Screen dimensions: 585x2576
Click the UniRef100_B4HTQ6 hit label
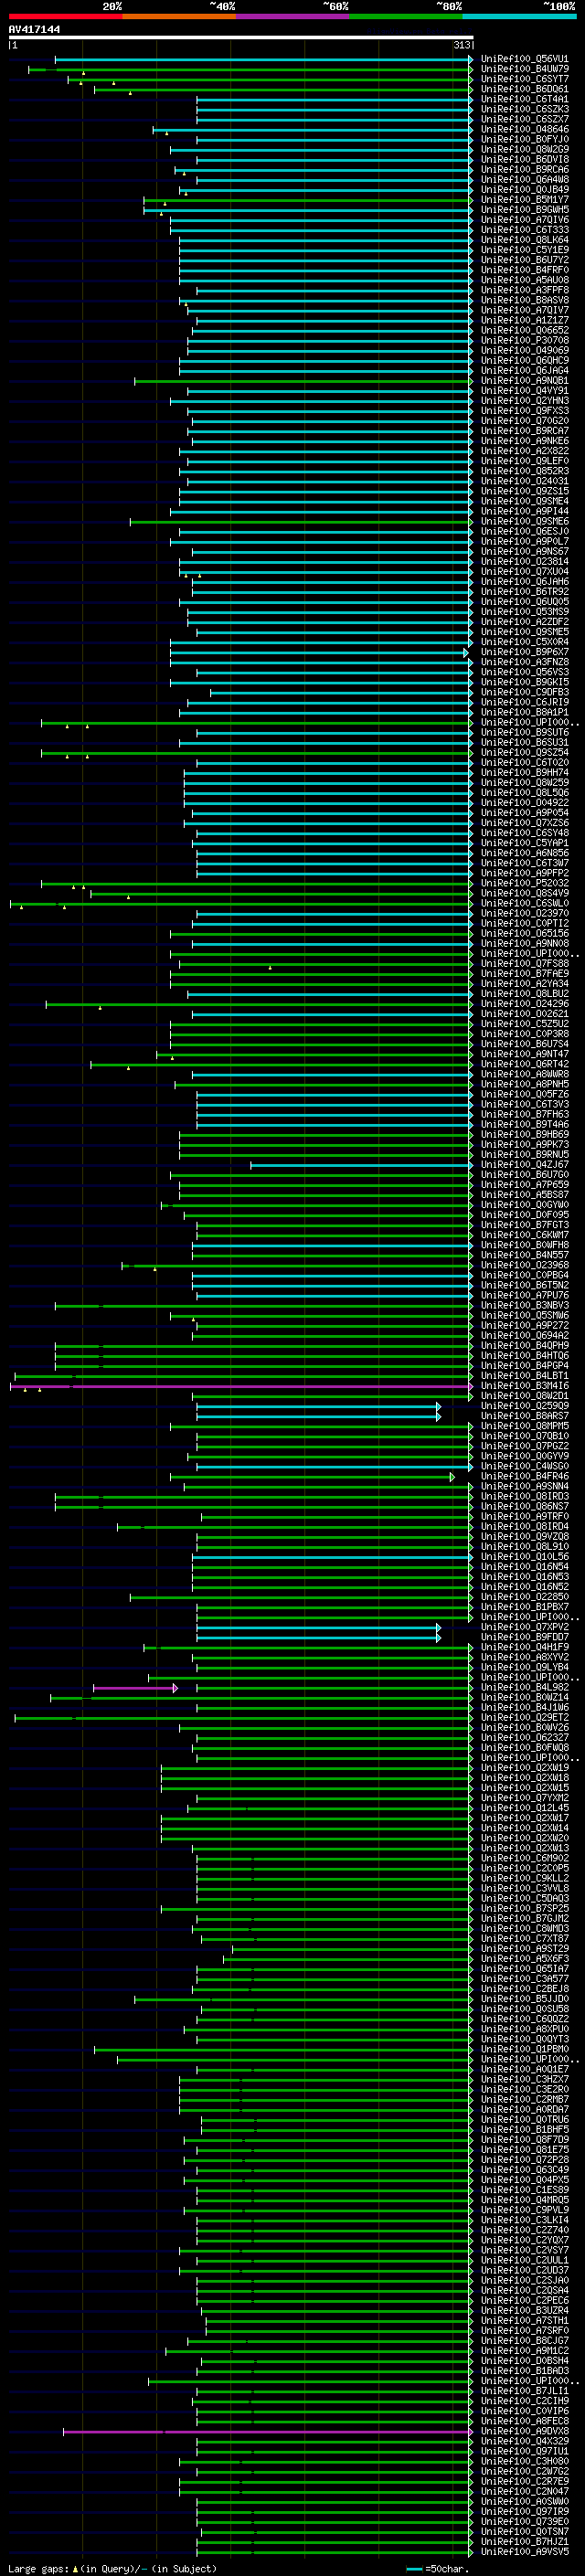(525, 1355)
